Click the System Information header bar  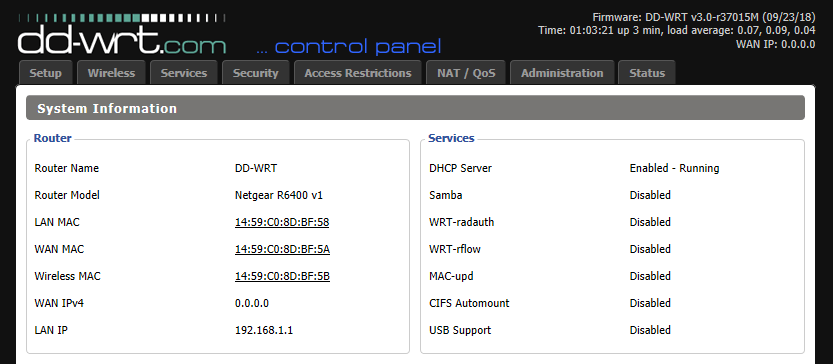coord(415,108)
